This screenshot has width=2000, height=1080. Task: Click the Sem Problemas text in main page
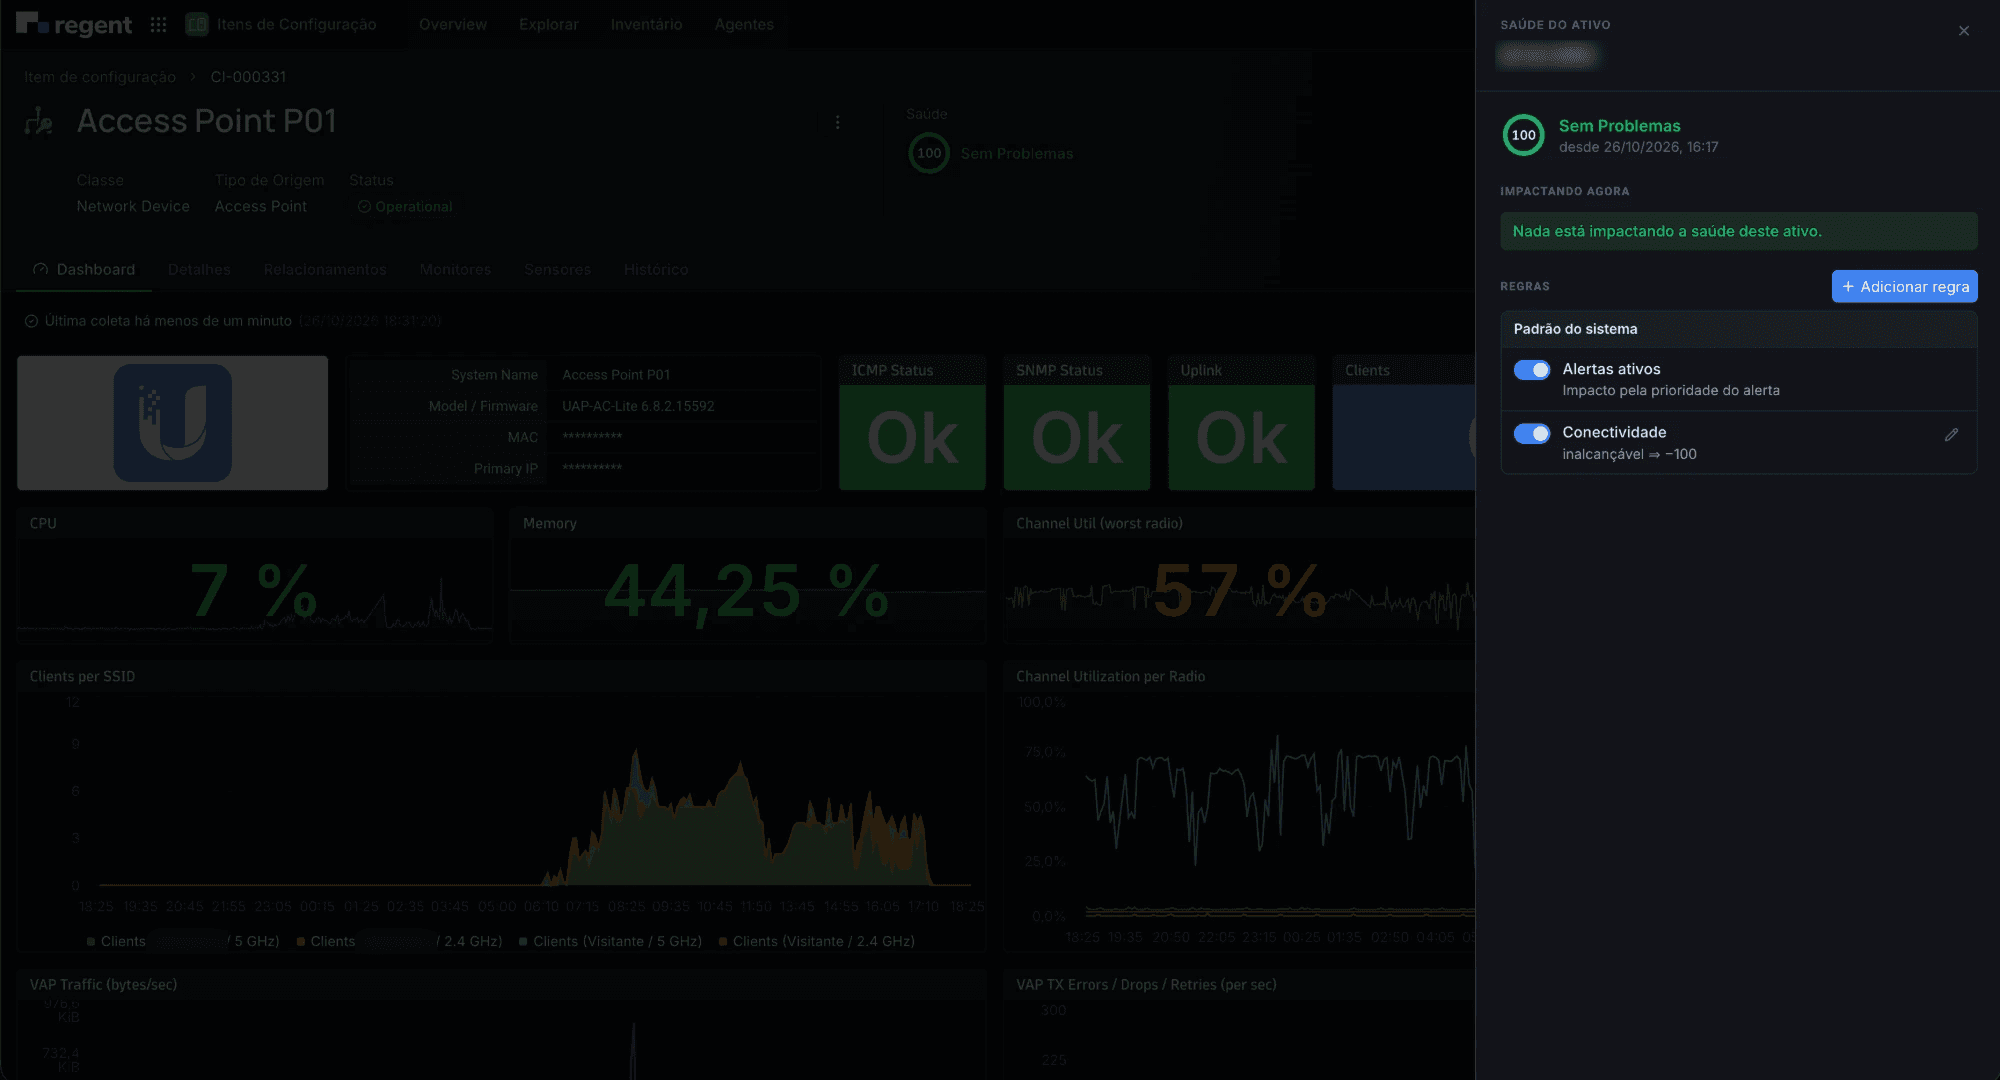pyautogui.click(x=1017, y=153)
